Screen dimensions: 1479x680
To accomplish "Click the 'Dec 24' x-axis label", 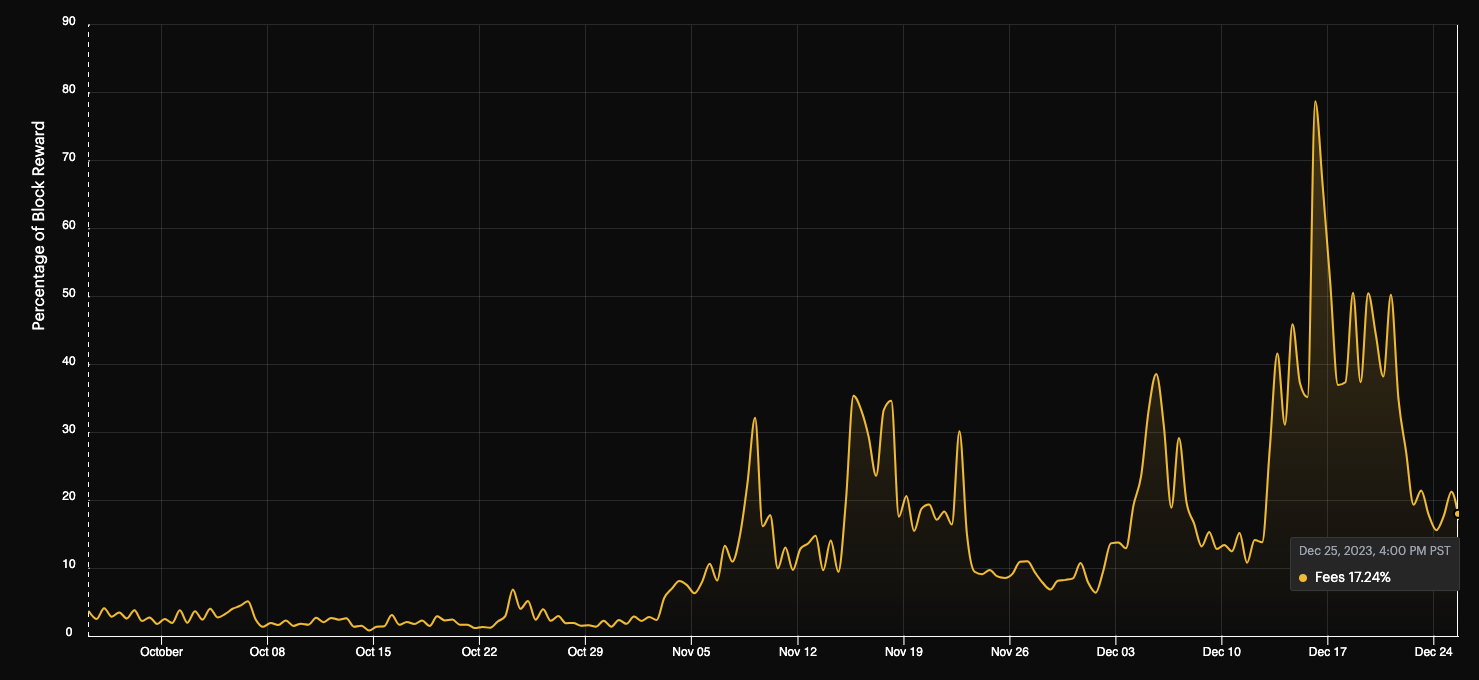I will pyautogui.click(x=1434, y=652).
